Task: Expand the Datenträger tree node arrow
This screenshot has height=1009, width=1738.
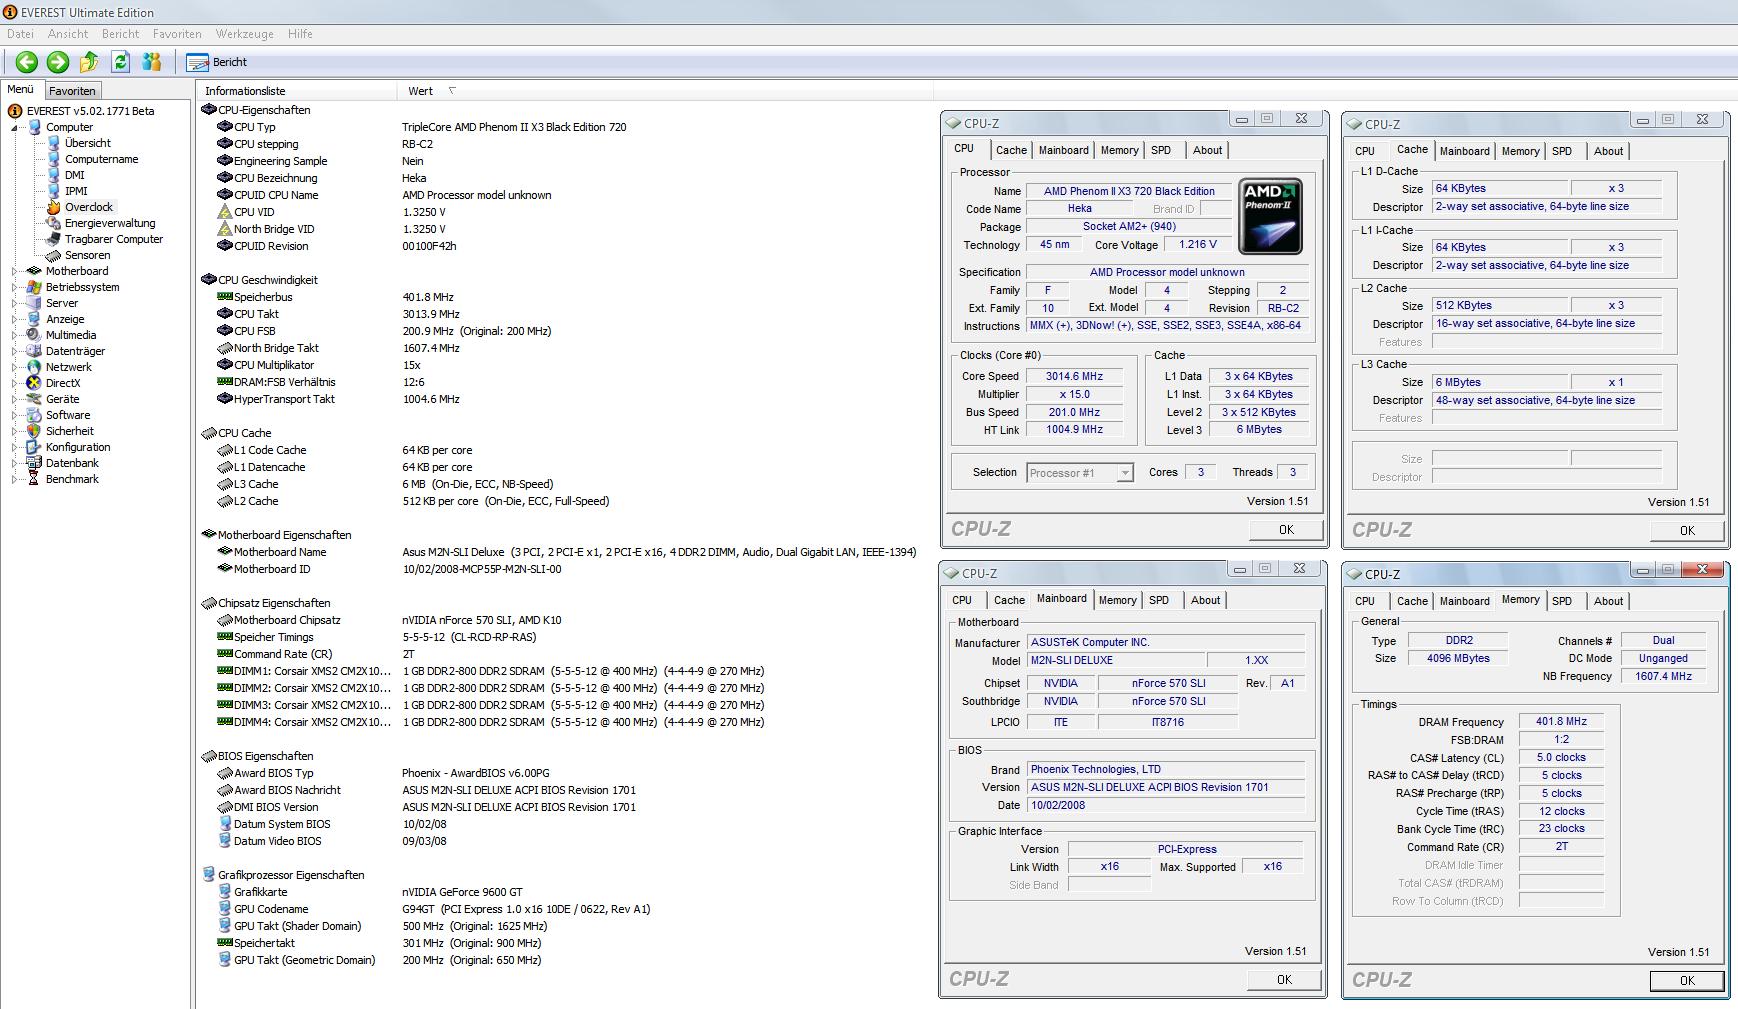Action: click(x=15, y=351)
